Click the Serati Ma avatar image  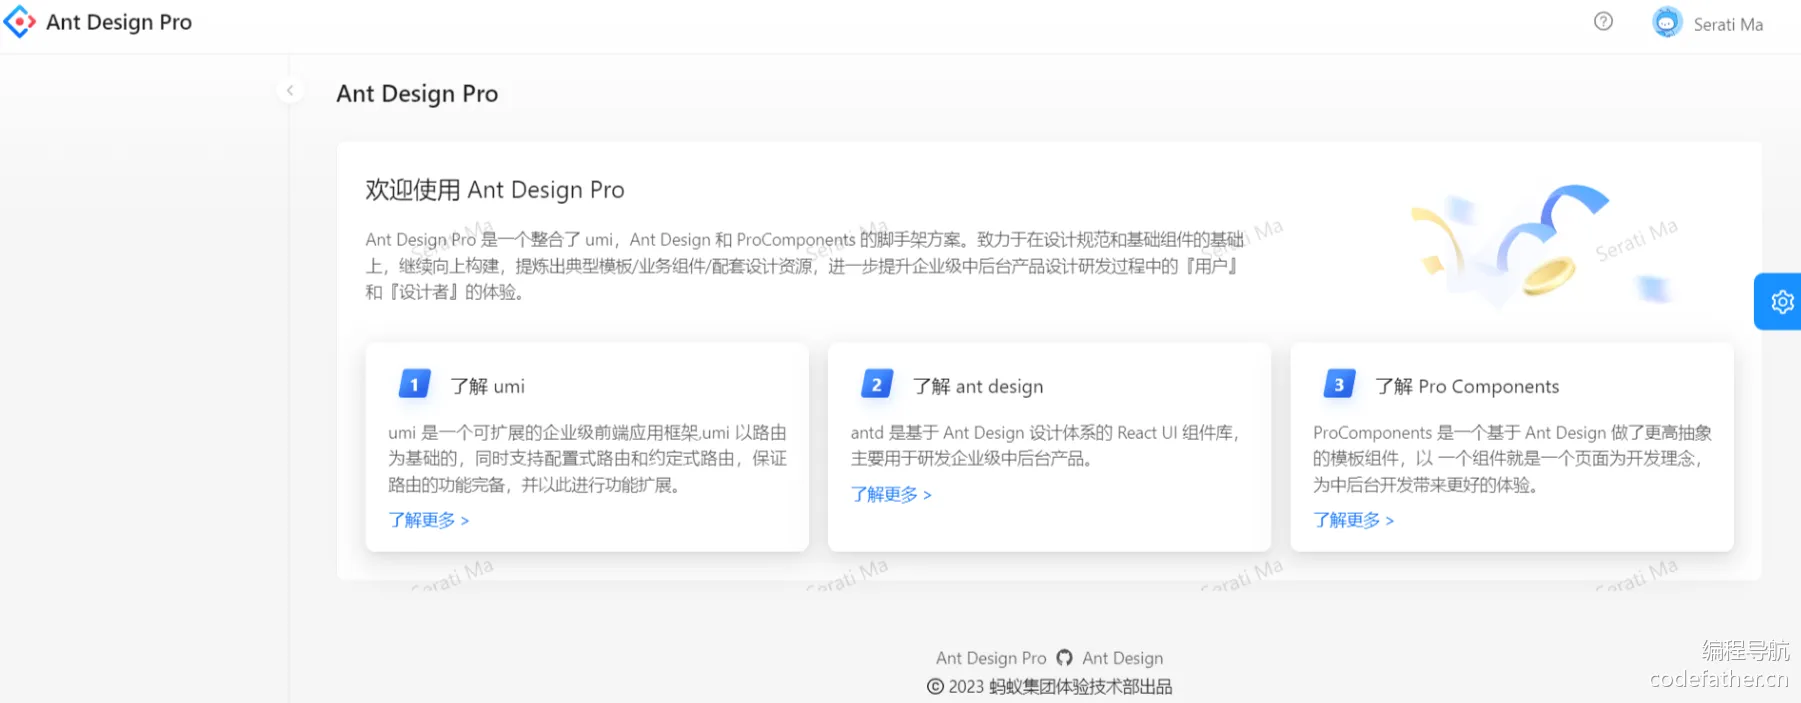(1667, 23)
